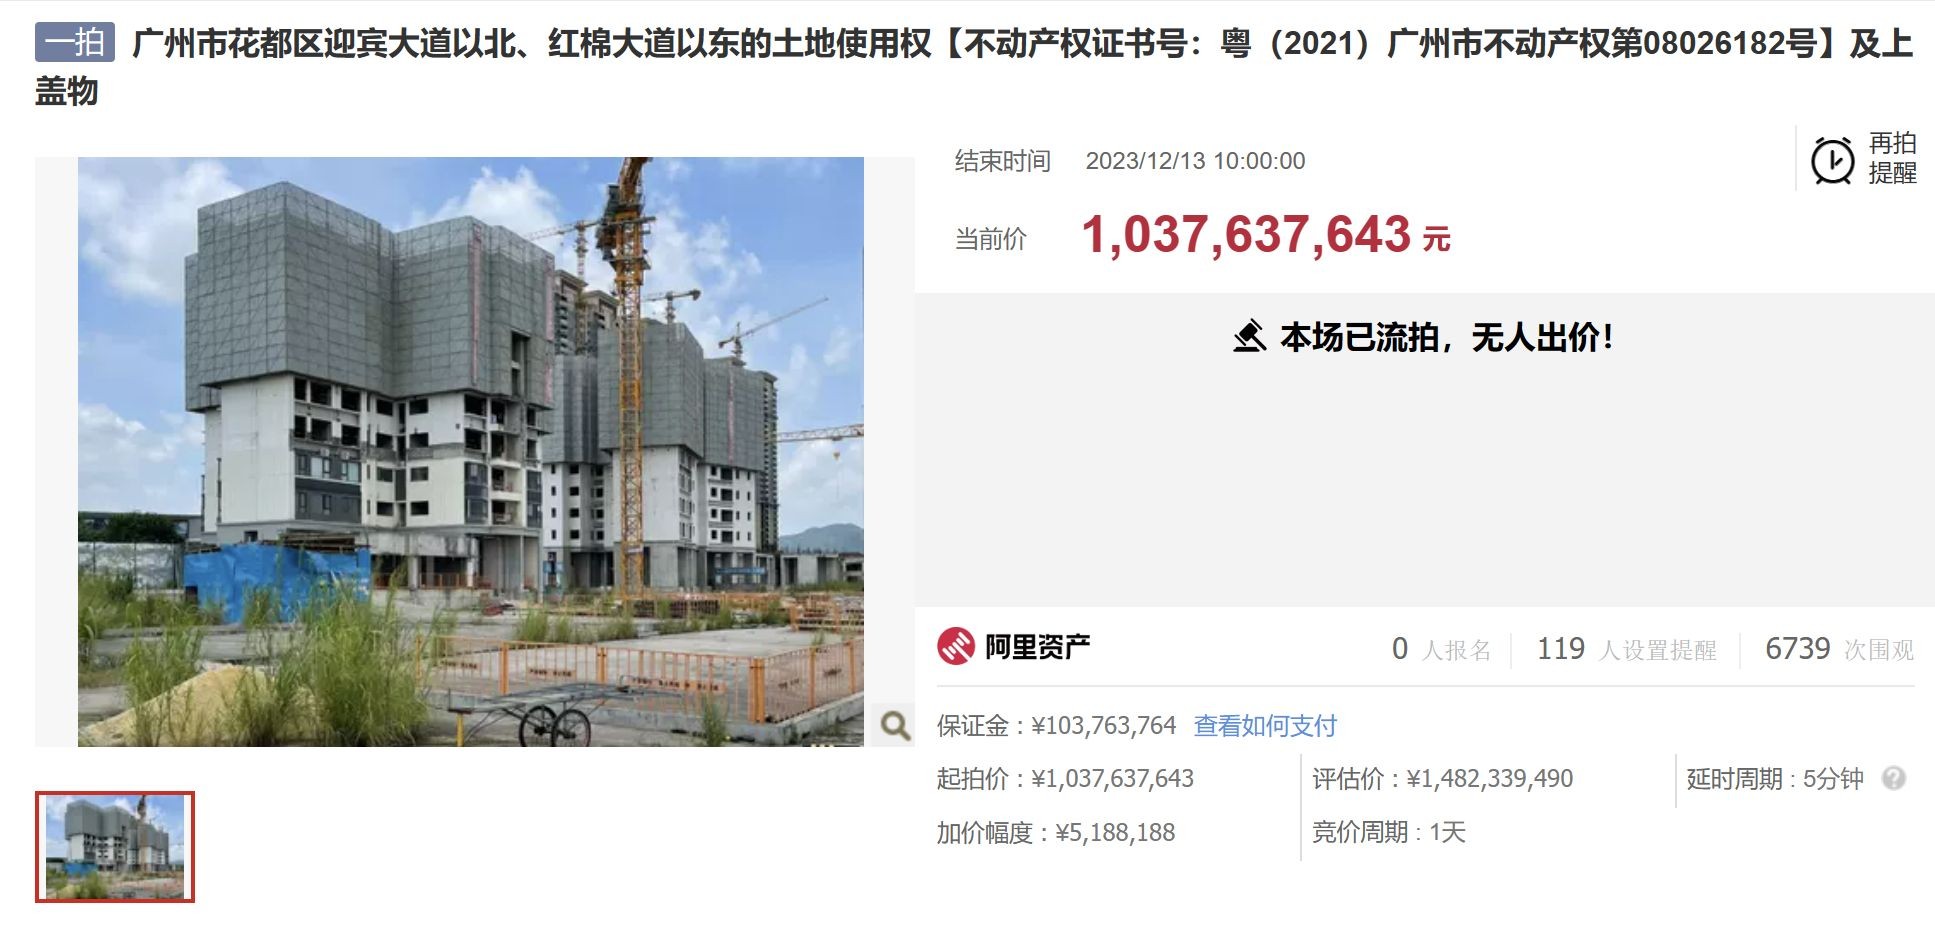
Task: Click the 0 人报名 registration counter
Action: [1441, 649]
